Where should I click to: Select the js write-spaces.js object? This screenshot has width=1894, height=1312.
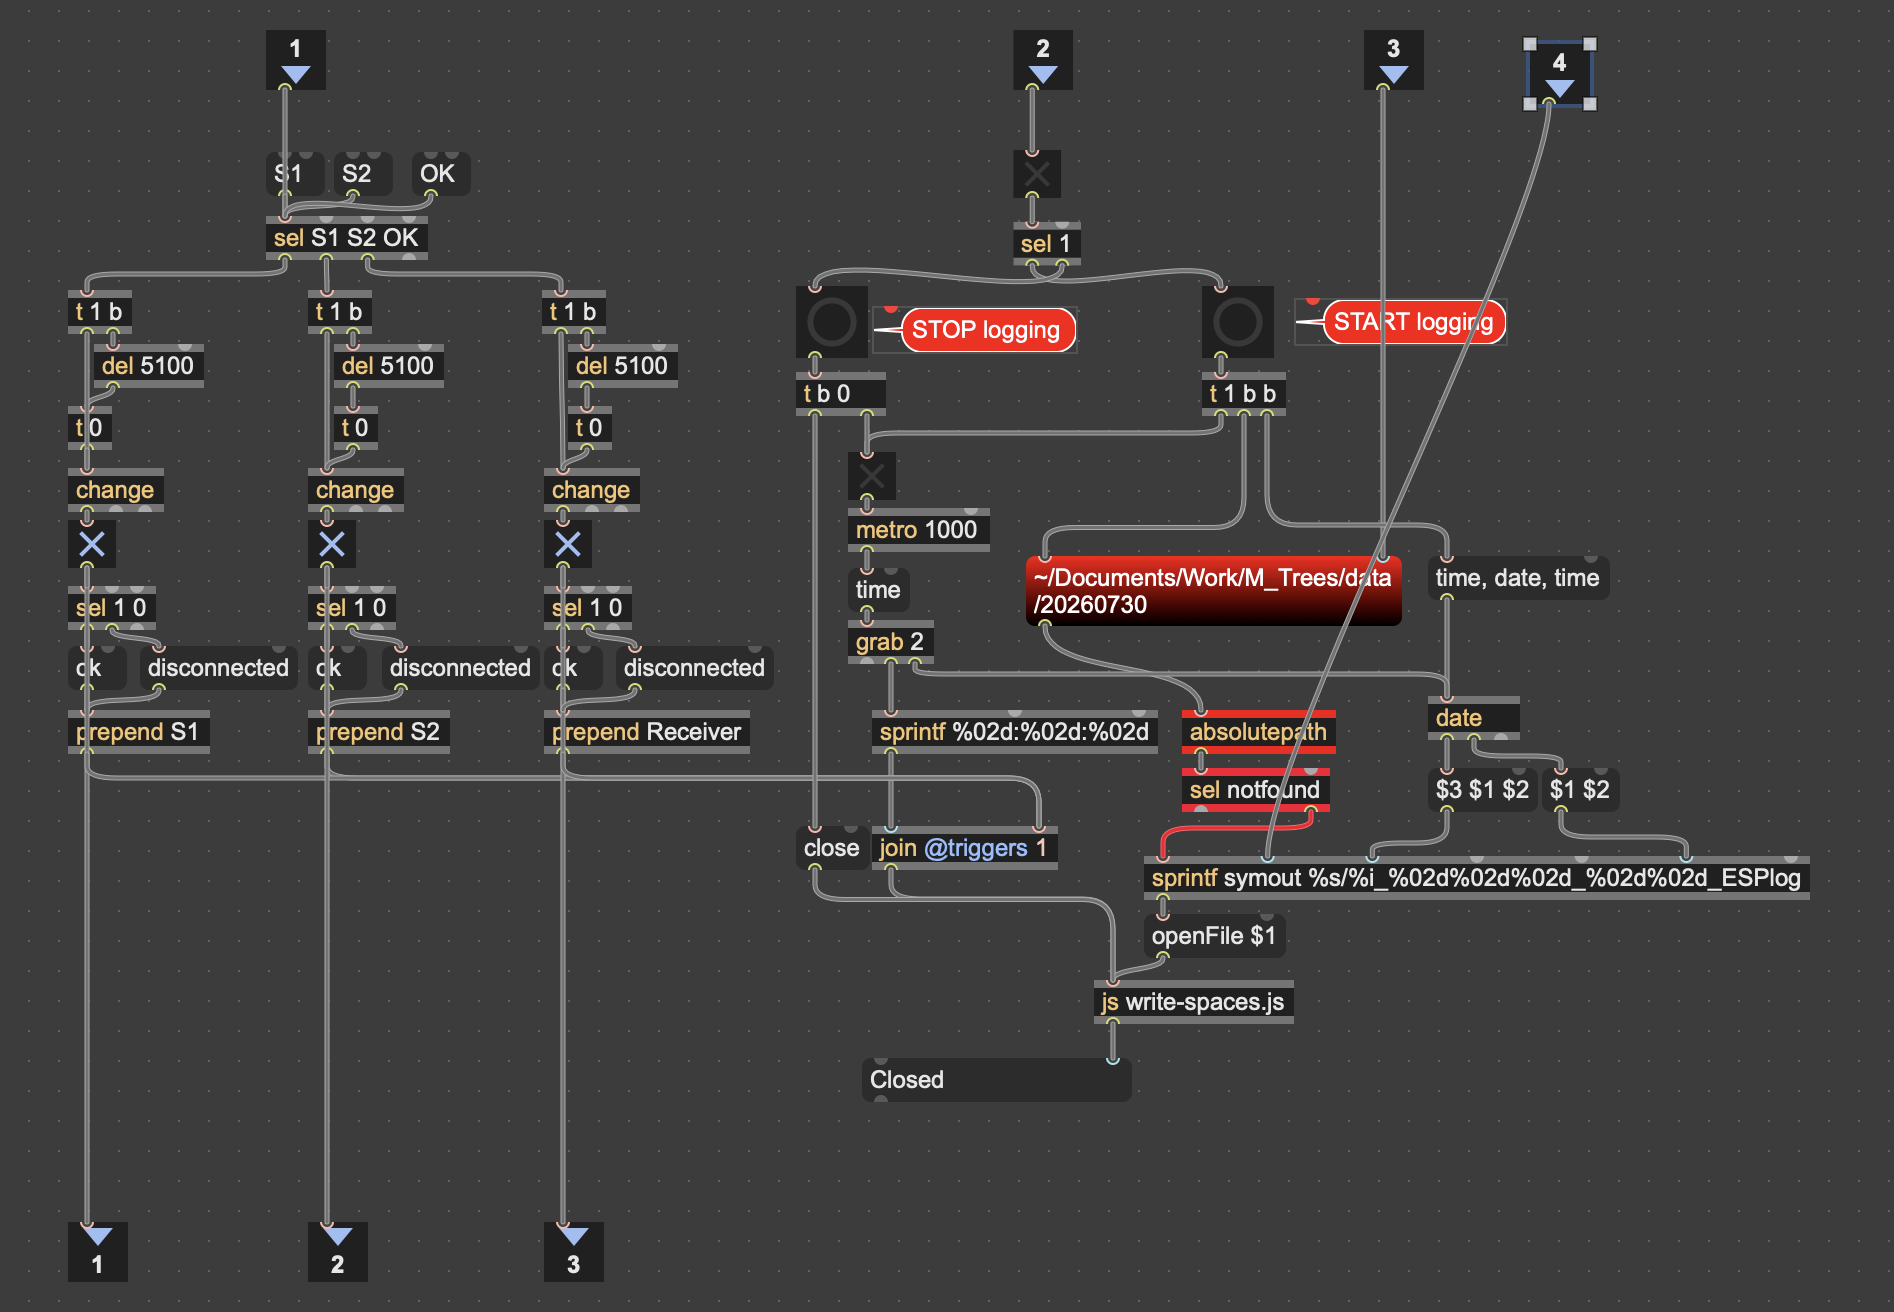pyautogui.click(x=1193, y=1002)
